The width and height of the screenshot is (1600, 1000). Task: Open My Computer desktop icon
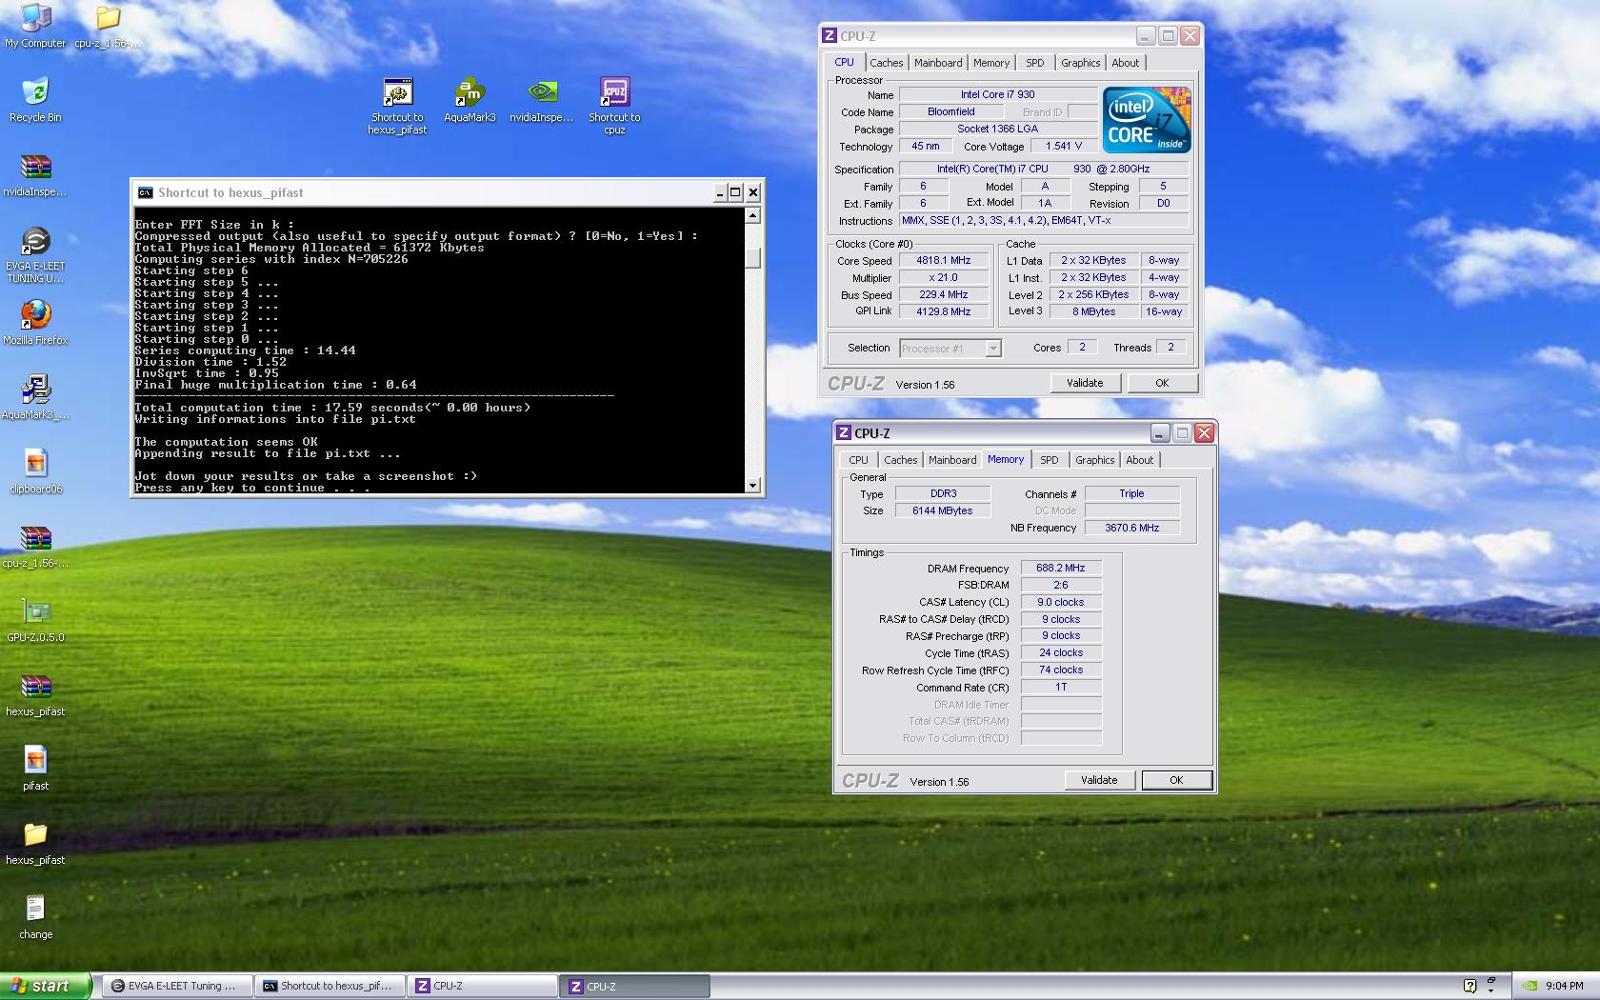35,25
